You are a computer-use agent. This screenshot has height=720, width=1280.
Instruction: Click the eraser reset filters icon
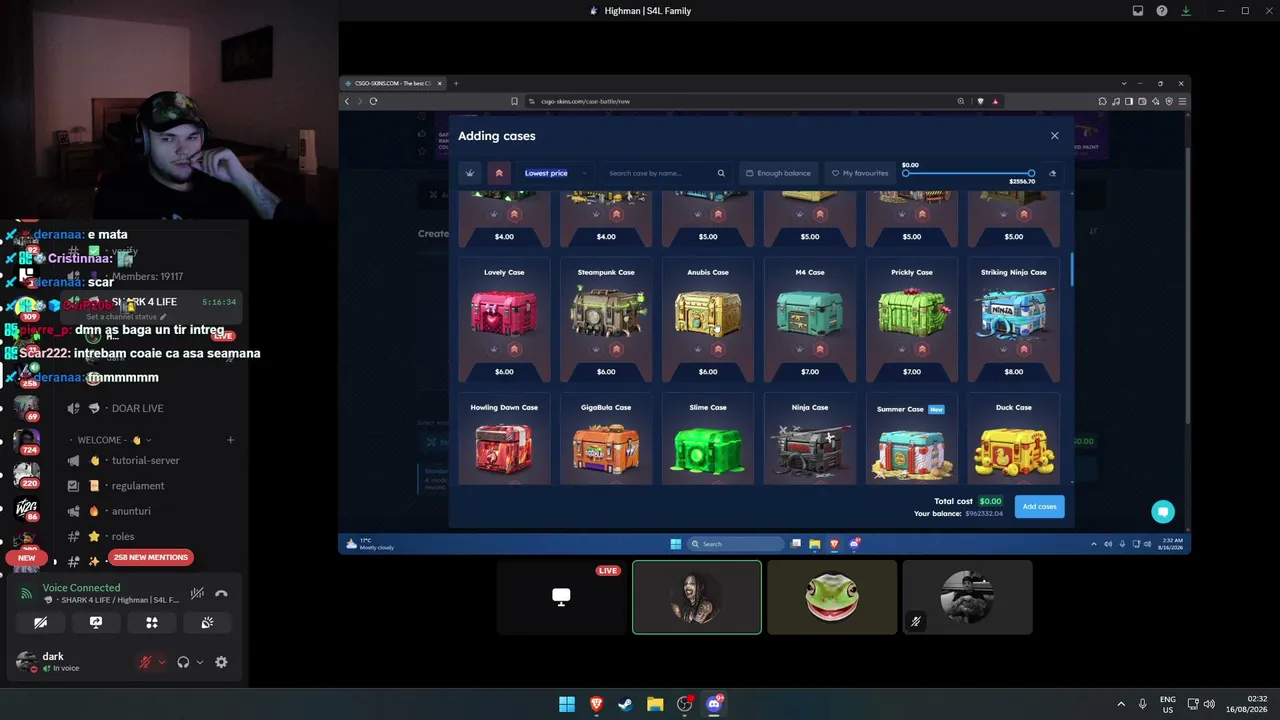click(x=1052, y=173)
